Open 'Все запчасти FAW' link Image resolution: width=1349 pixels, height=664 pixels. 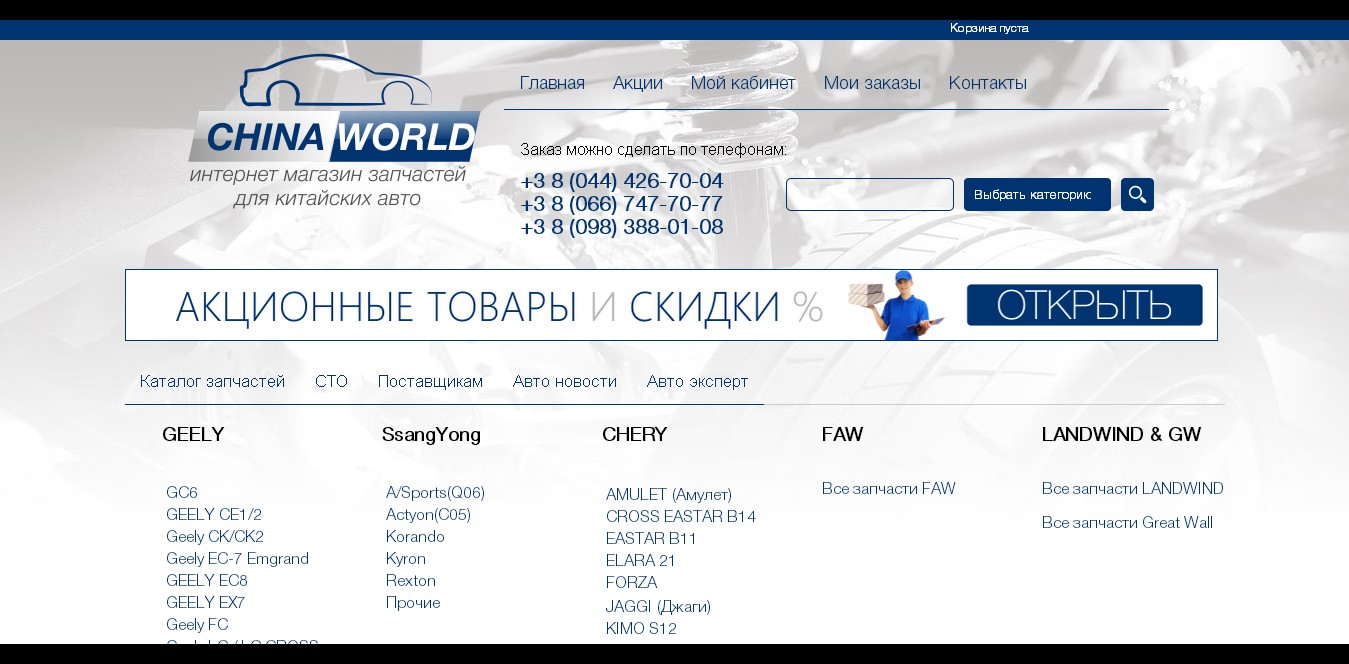(889, 489)
